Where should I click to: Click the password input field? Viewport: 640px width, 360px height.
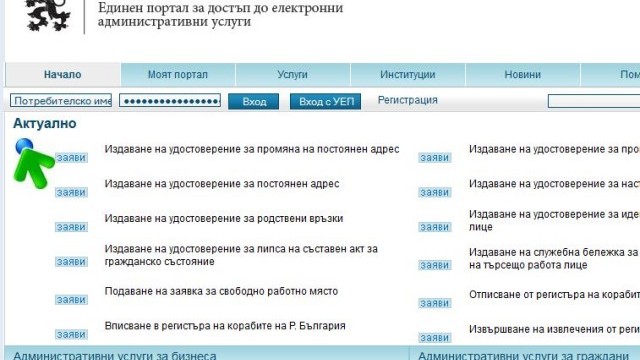(x=170, y=100)
